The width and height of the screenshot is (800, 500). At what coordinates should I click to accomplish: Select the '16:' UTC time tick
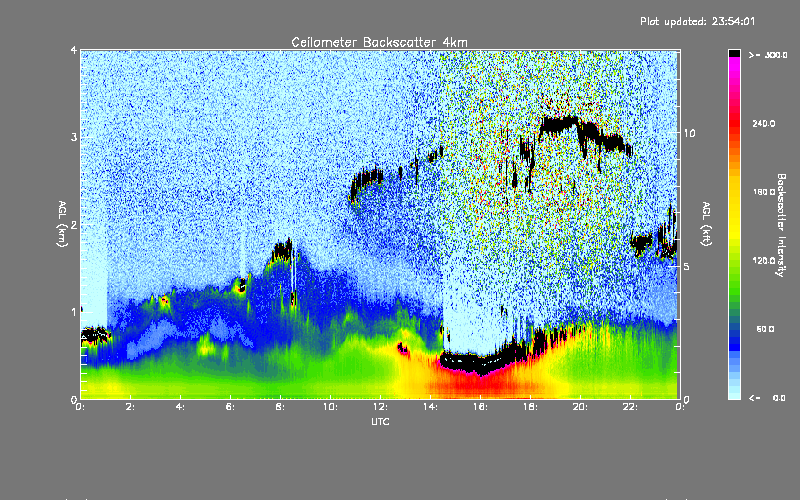click(480, 407)
